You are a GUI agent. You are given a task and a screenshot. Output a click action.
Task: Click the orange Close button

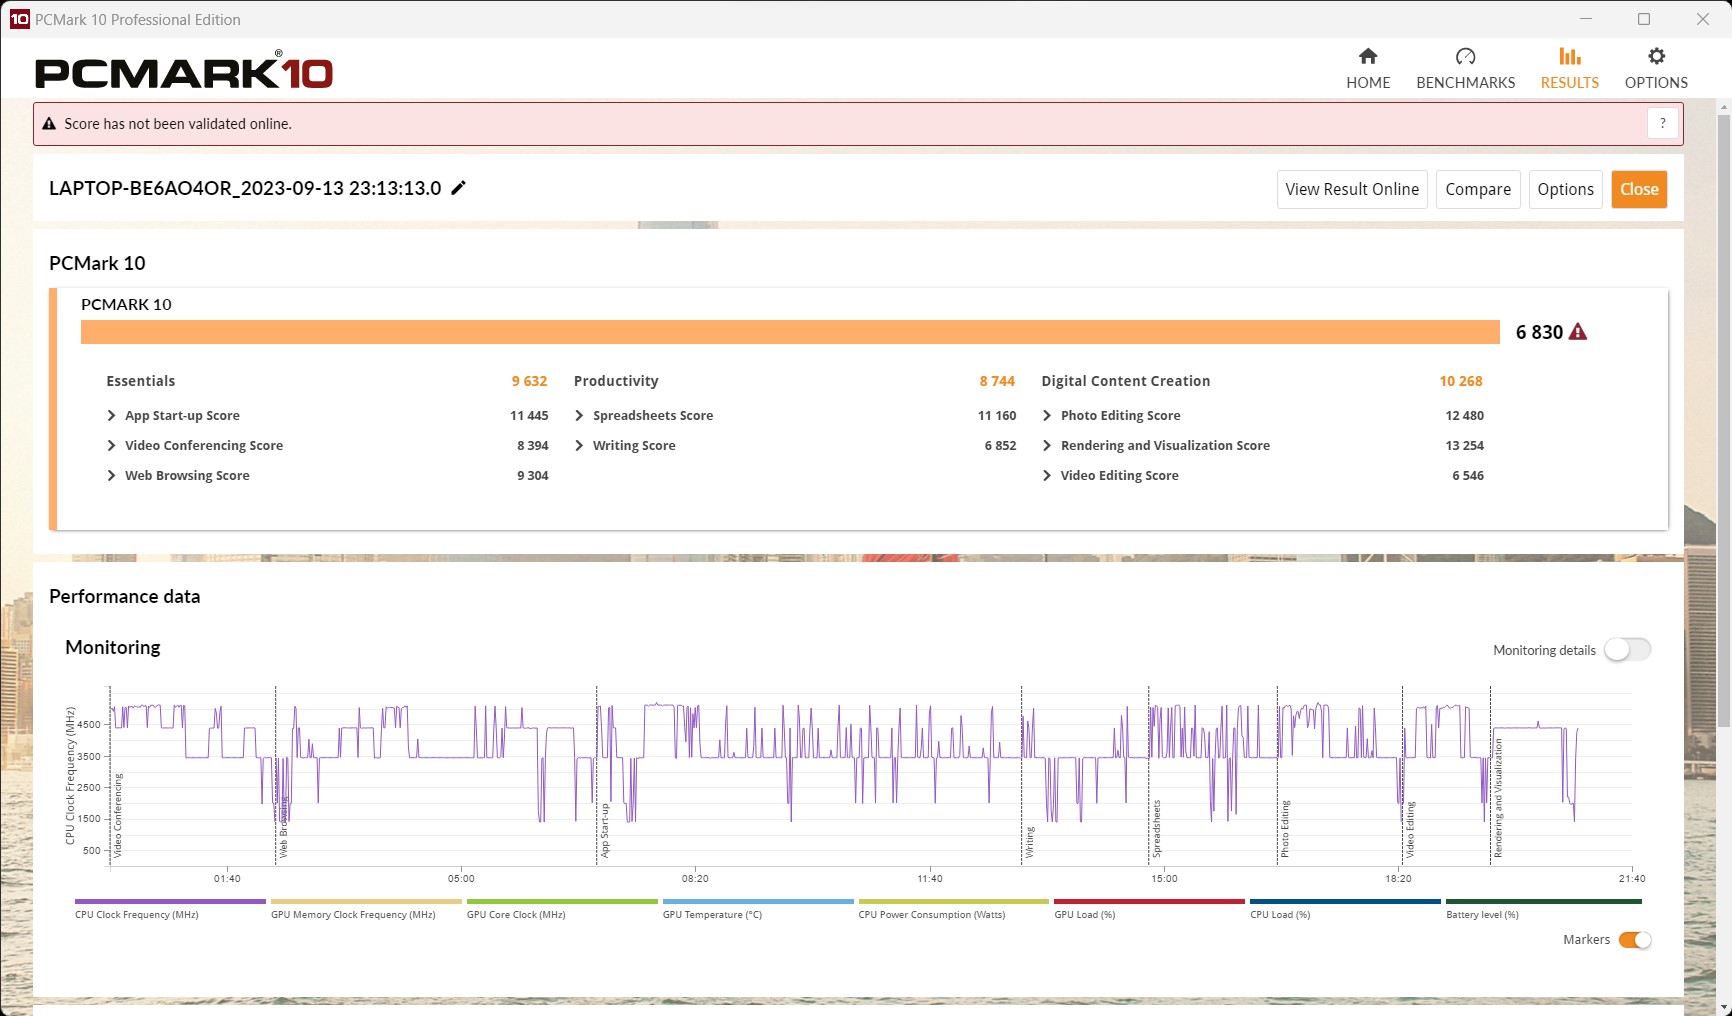tap(1639, 189)
